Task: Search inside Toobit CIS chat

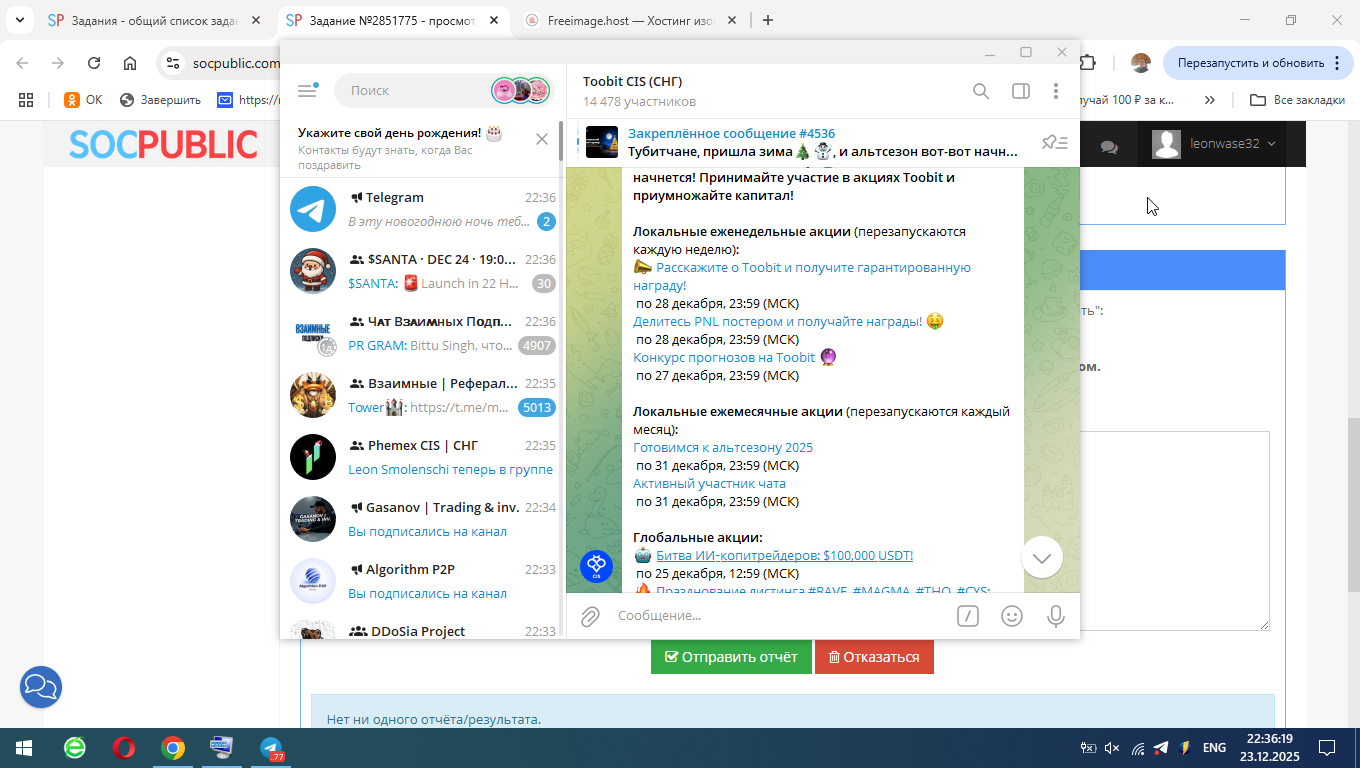Action: pos(981,91)
